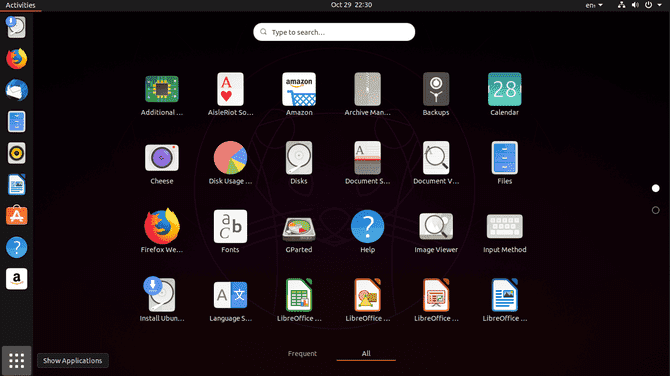Open Ubuntu Software from the dock
The width and height of the screenshot is (670, 376).
tap(16, 216)
